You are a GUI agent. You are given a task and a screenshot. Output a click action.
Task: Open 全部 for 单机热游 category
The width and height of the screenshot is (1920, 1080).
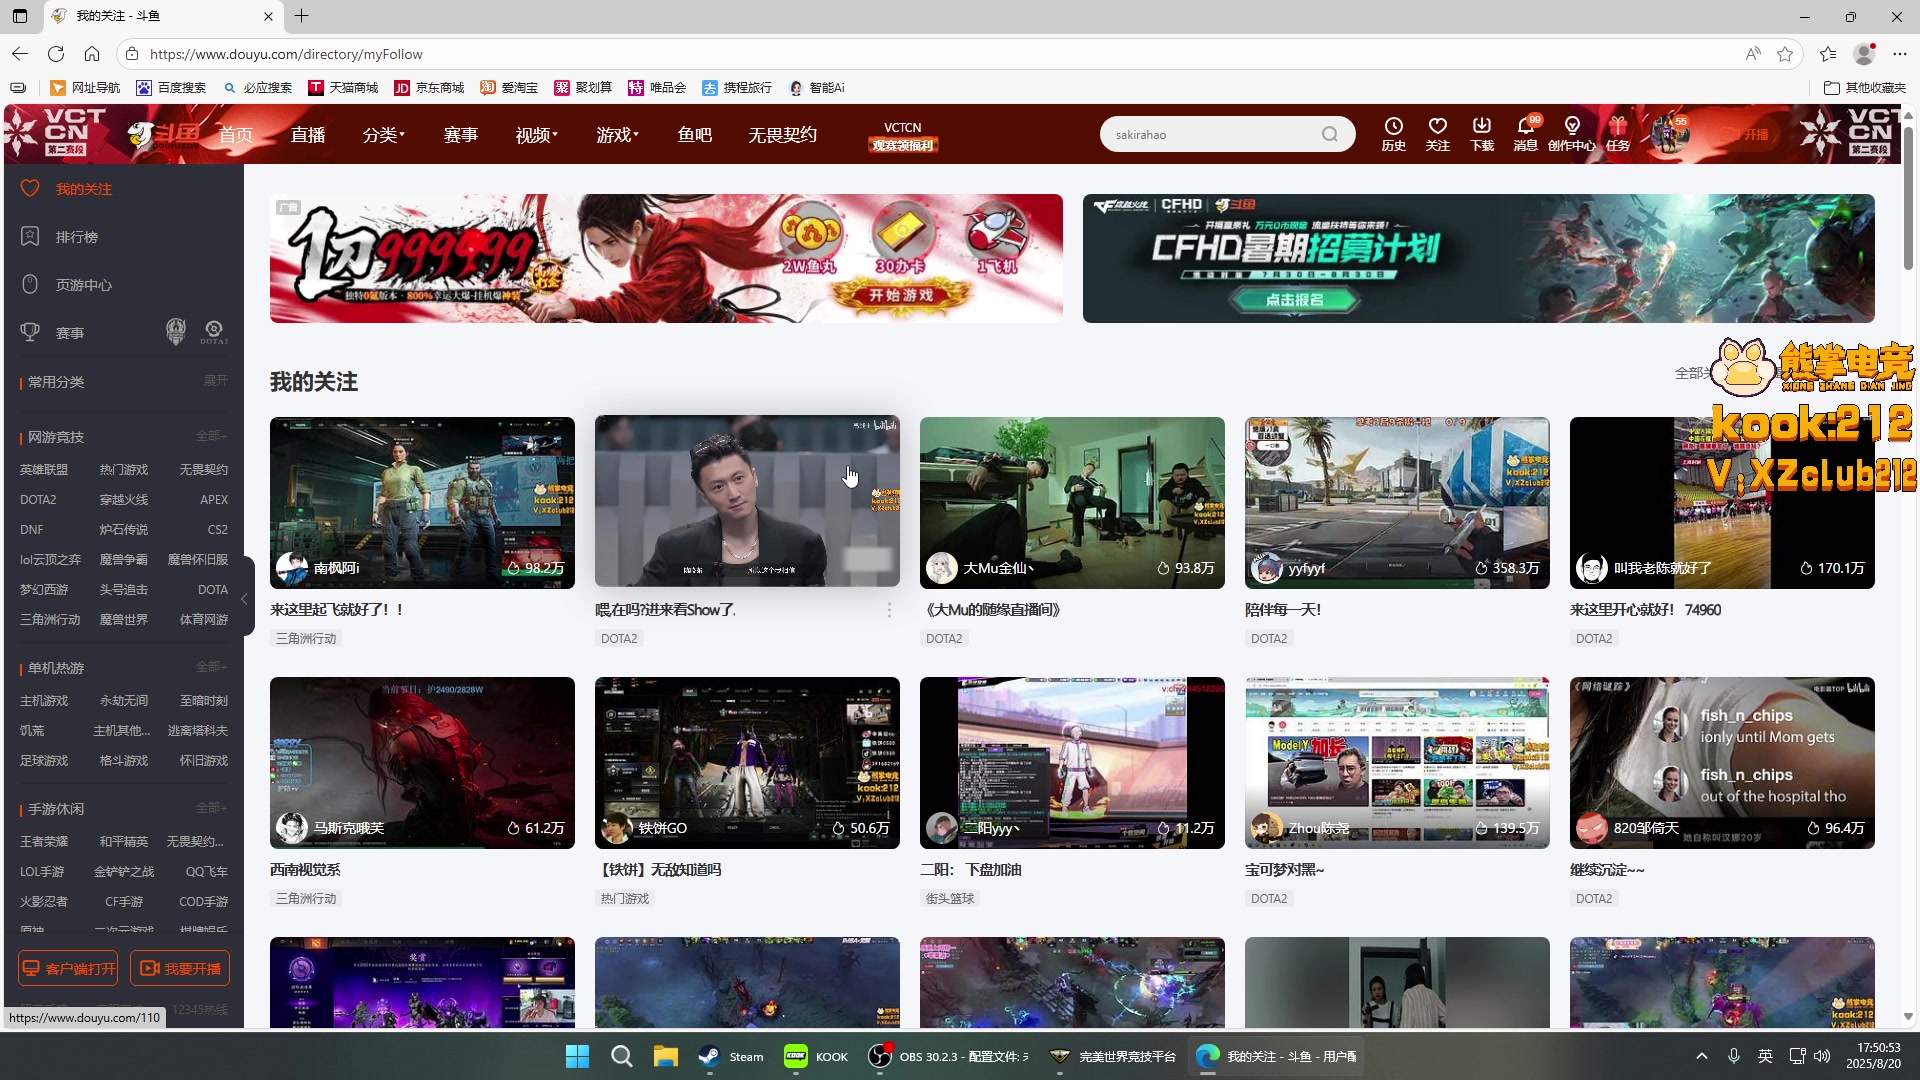pos(211,667)
